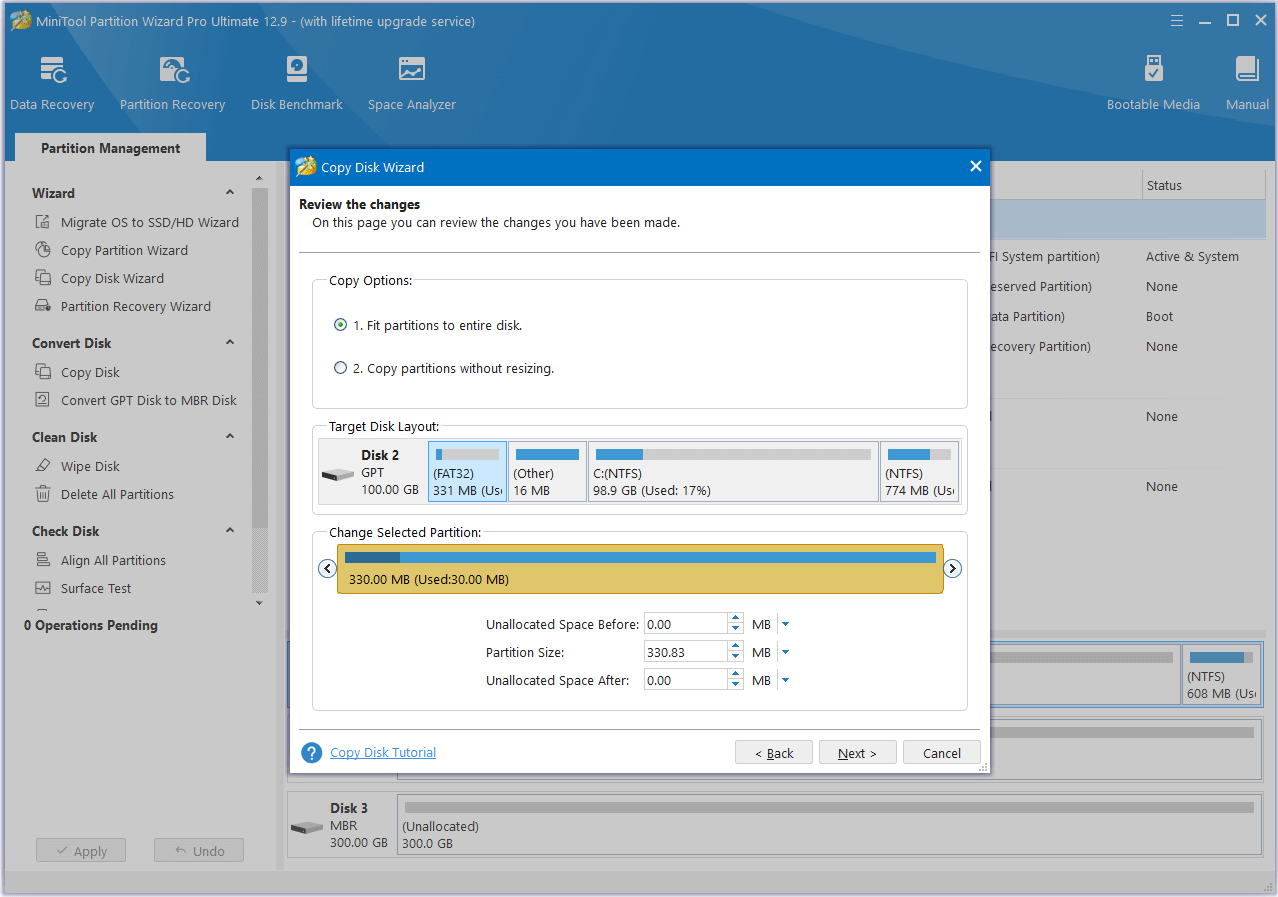Viewport: 1278px width, 897px height.
Task: Click Surface Test icon
Action: click(x=43, y=588)
